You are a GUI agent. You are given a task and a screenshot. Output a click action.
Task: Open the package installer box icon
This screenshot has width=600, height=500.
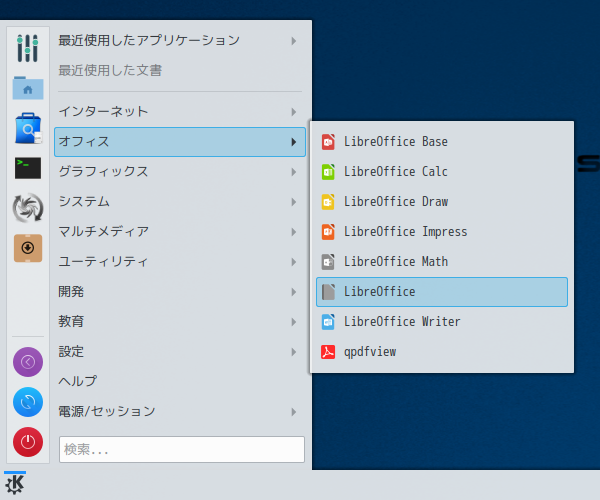[28, 248]
